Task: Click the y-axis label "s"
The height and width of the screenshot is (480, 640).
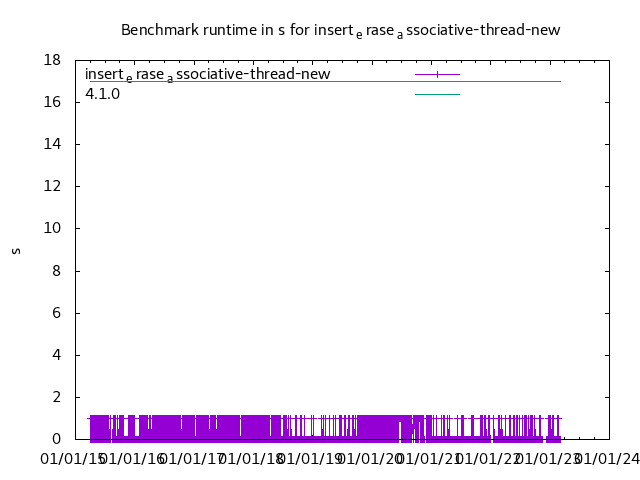Action: (16, 250)
